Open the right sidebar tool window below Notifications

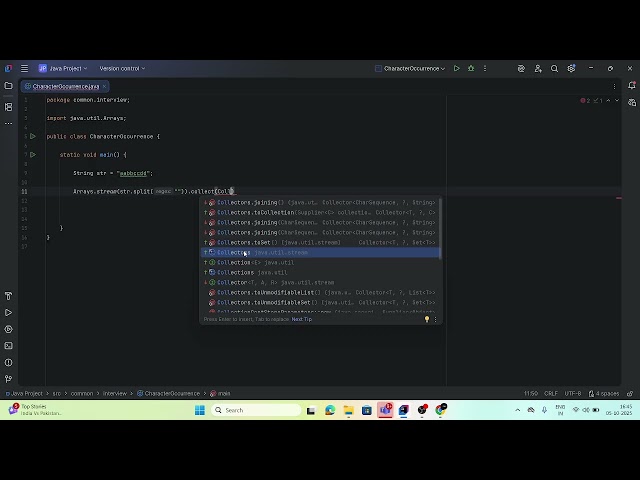coord(631,102)
